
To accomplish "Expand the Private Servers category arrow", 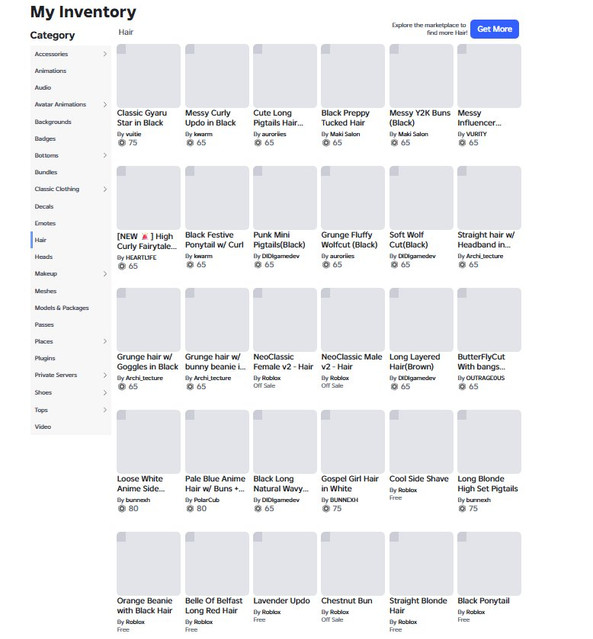I will point(105,375).
